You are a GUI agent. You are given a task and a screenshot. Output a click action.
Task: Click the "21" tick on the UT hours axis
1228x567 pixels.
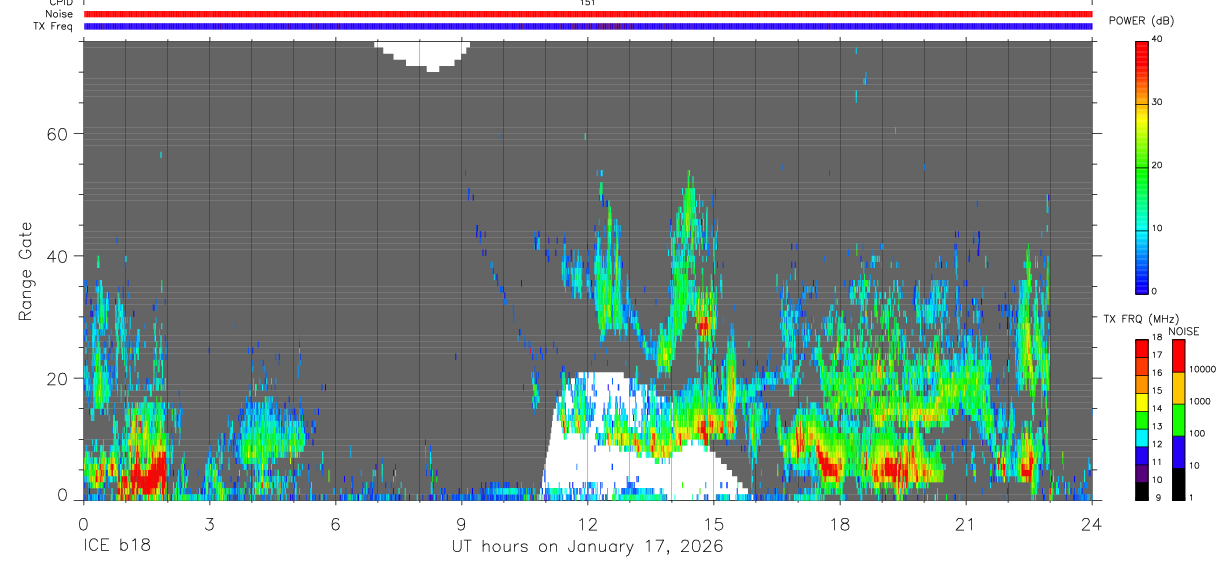point(965,524)
